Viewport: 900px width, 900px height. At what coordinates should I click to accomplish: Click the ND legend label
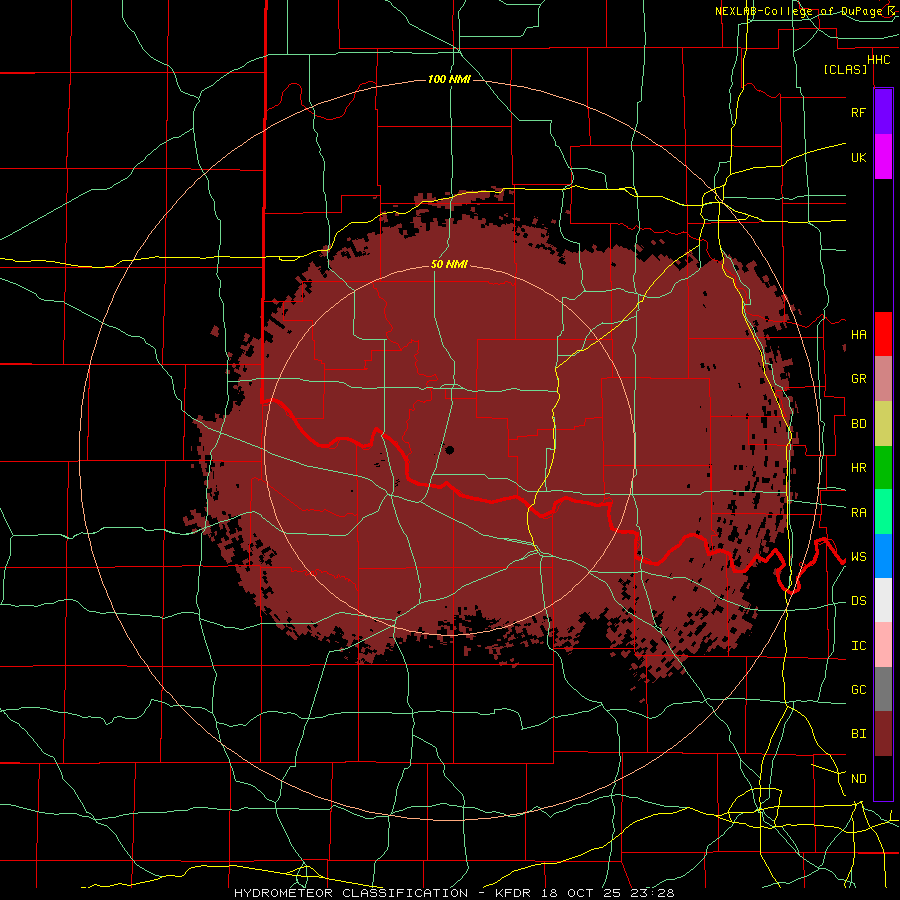[x=858, y=779]
